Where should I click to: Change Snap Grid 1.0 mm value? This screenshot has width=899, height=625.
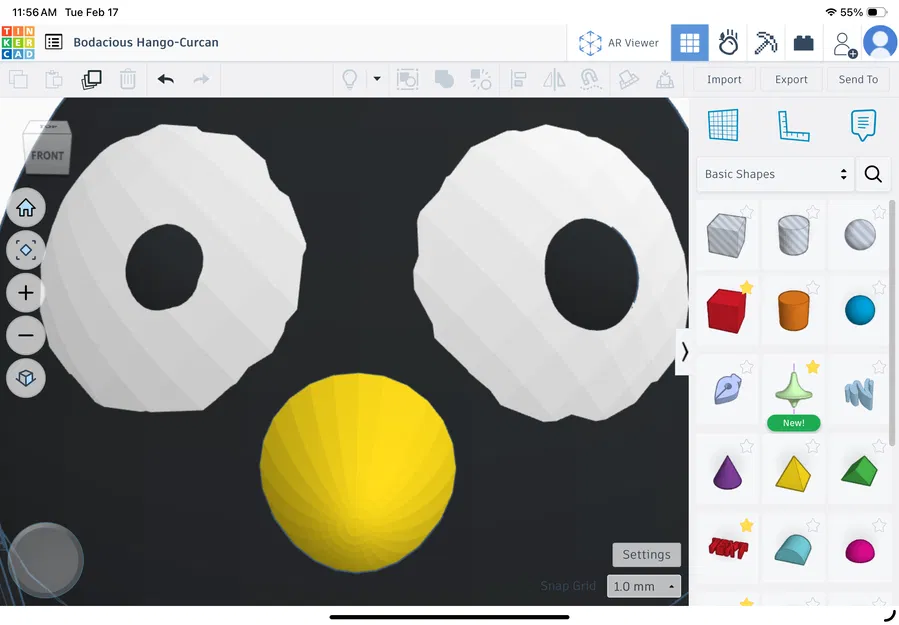[644, 587]
